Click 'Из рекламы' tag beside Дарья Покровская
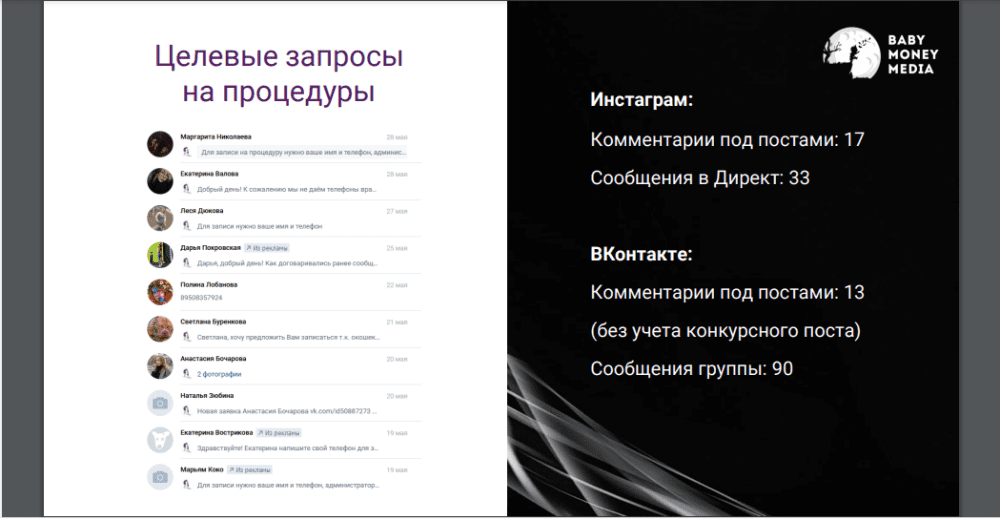1000x520 pixels. (267, 248)
